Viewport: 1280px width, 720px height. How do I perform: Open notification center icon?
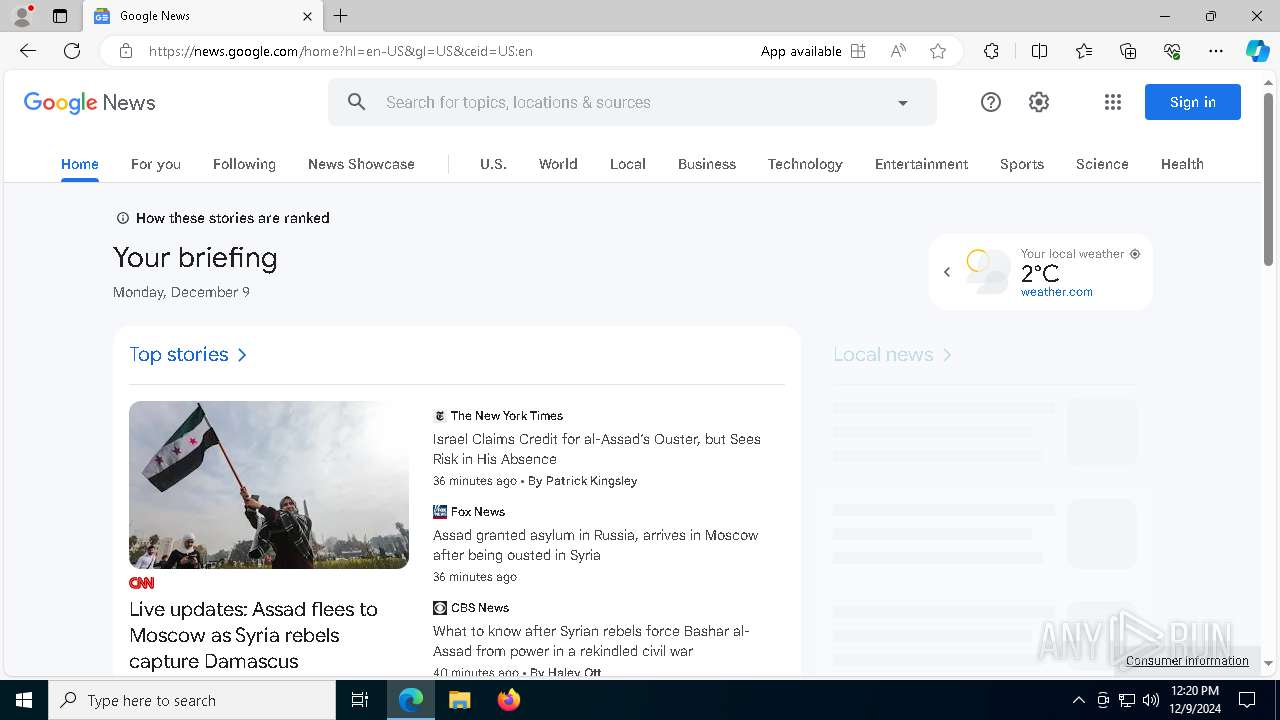pos(1247,700)
